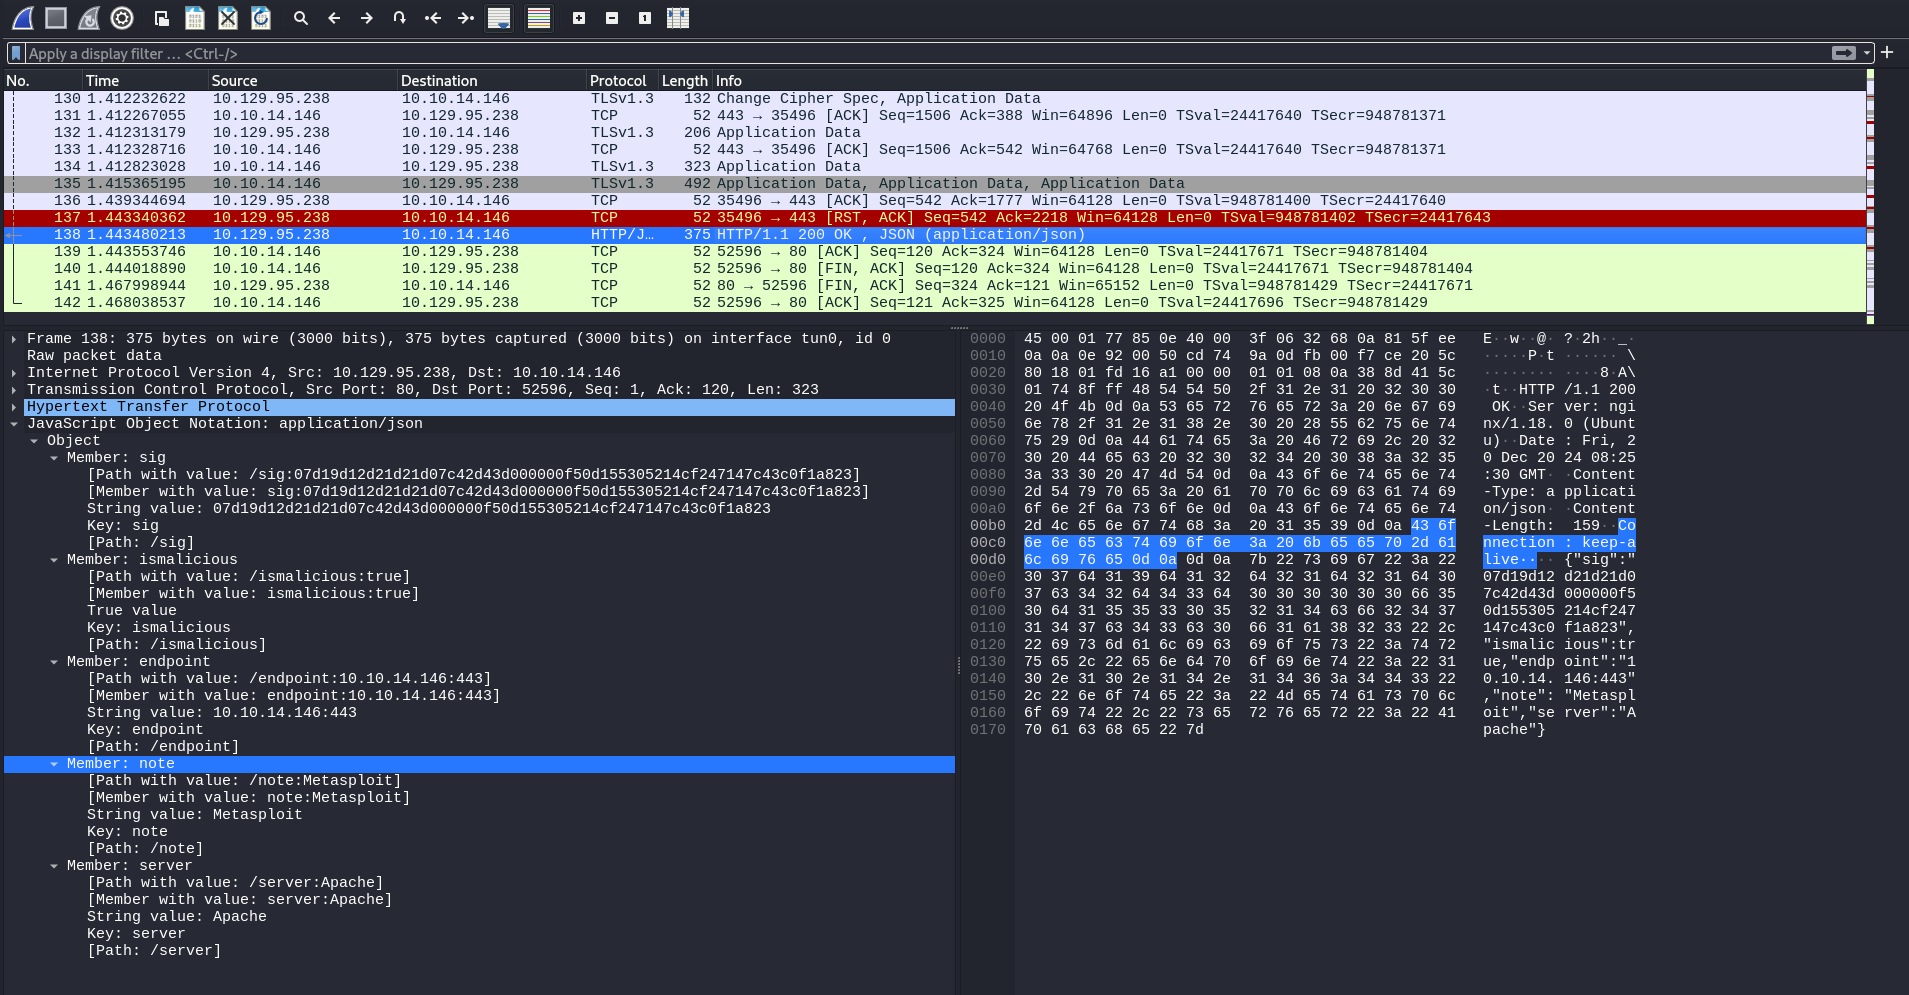This screenshot has height=995, width=1909.
Task: Toggle auto-scroll during live capture
Action: click(x=499, y=18)
